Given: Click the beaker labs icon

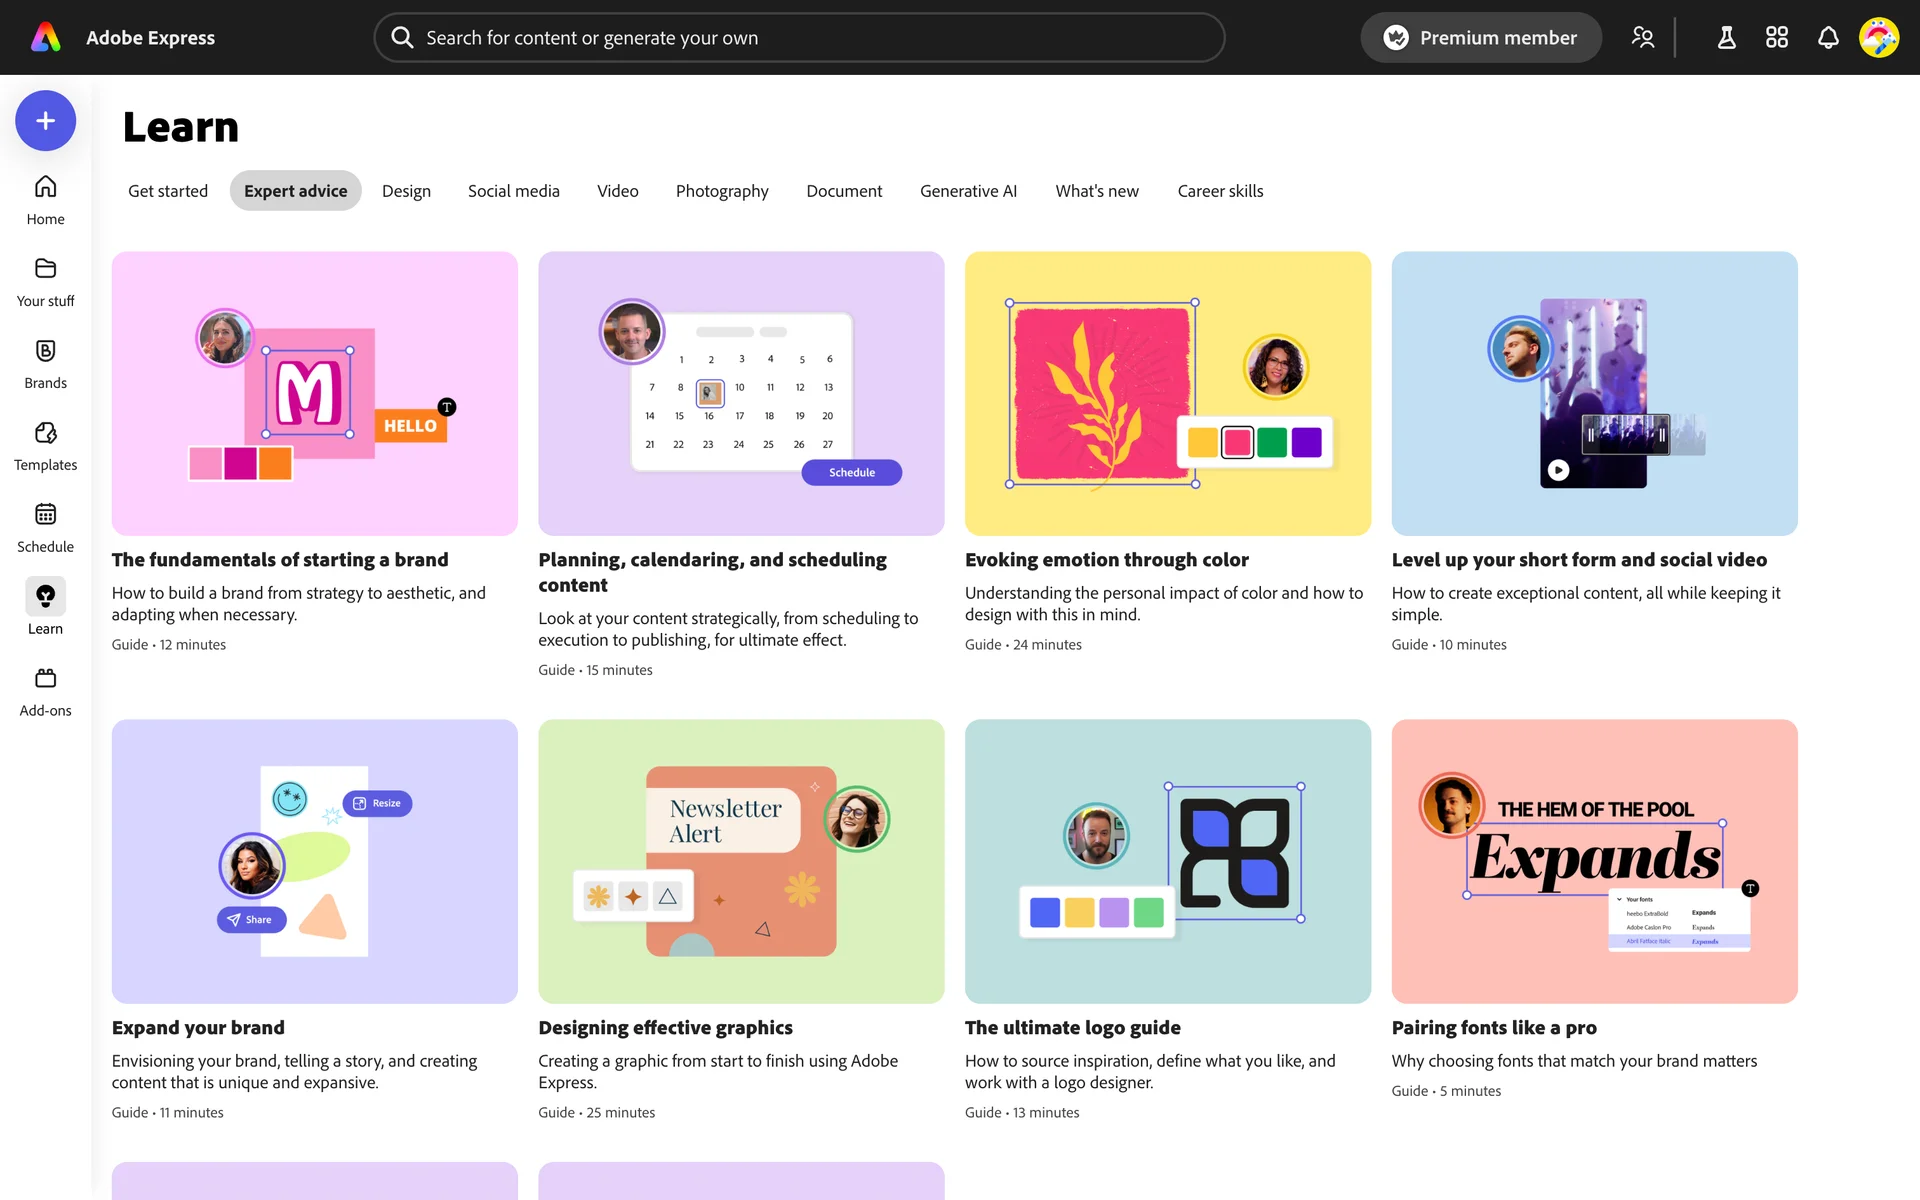Looking at the screenshot, I should 1726,38.
